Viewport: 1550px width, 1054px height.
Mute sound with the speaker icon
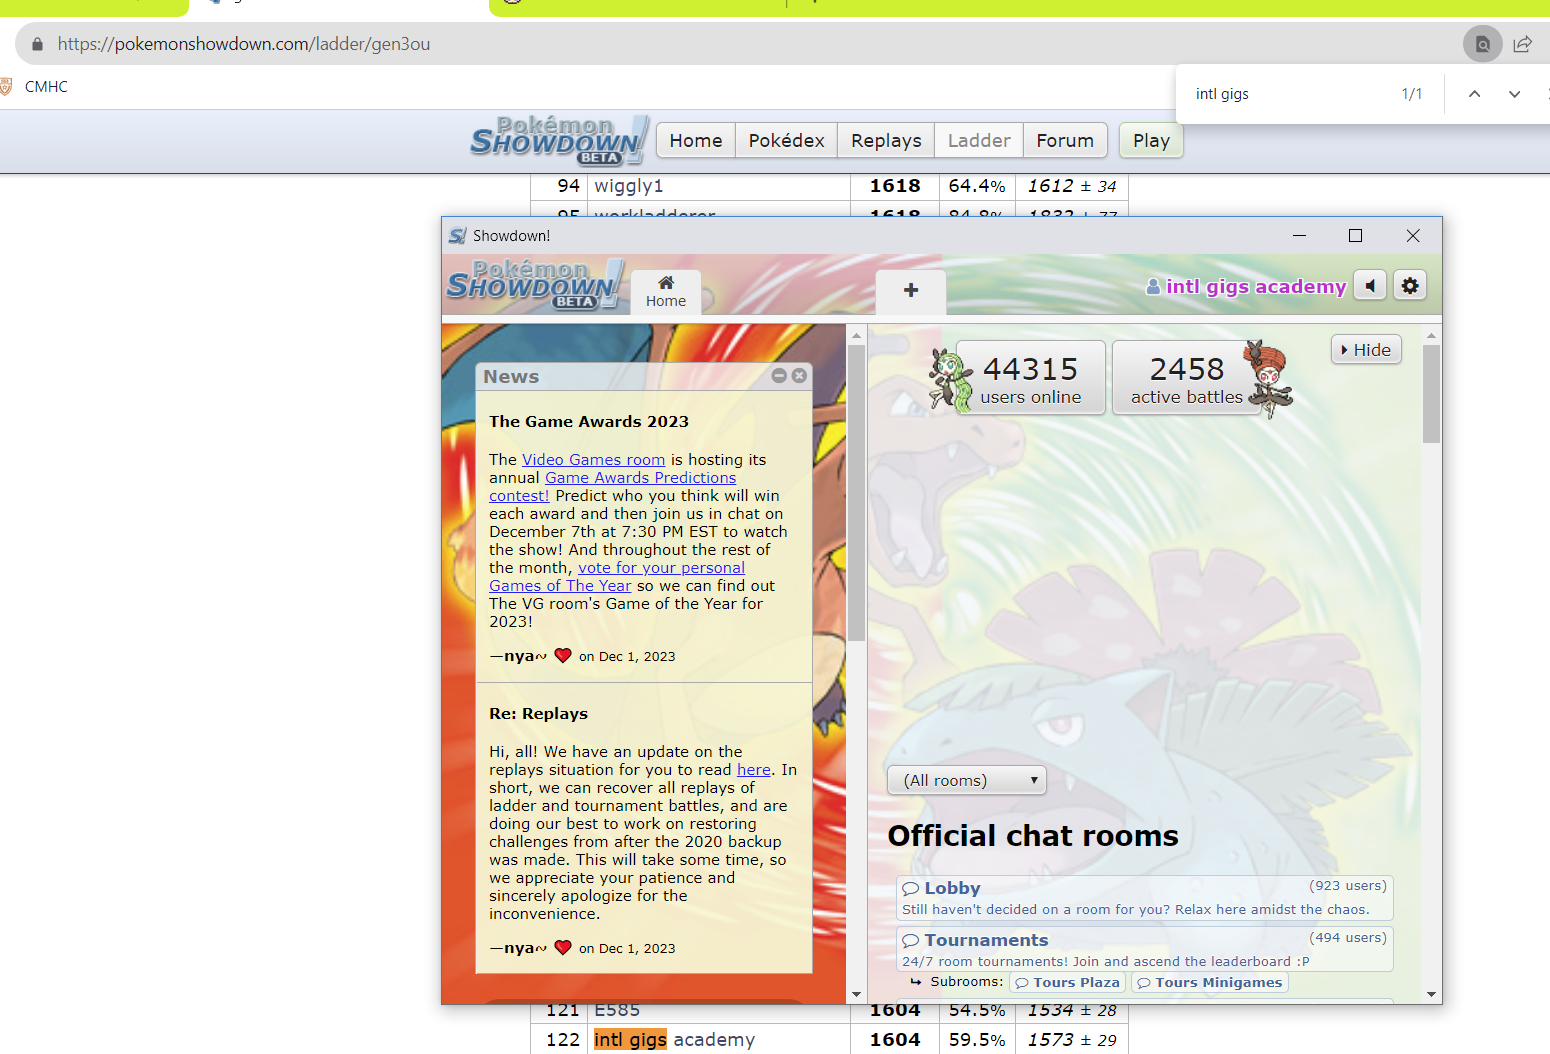(1370, 286)
